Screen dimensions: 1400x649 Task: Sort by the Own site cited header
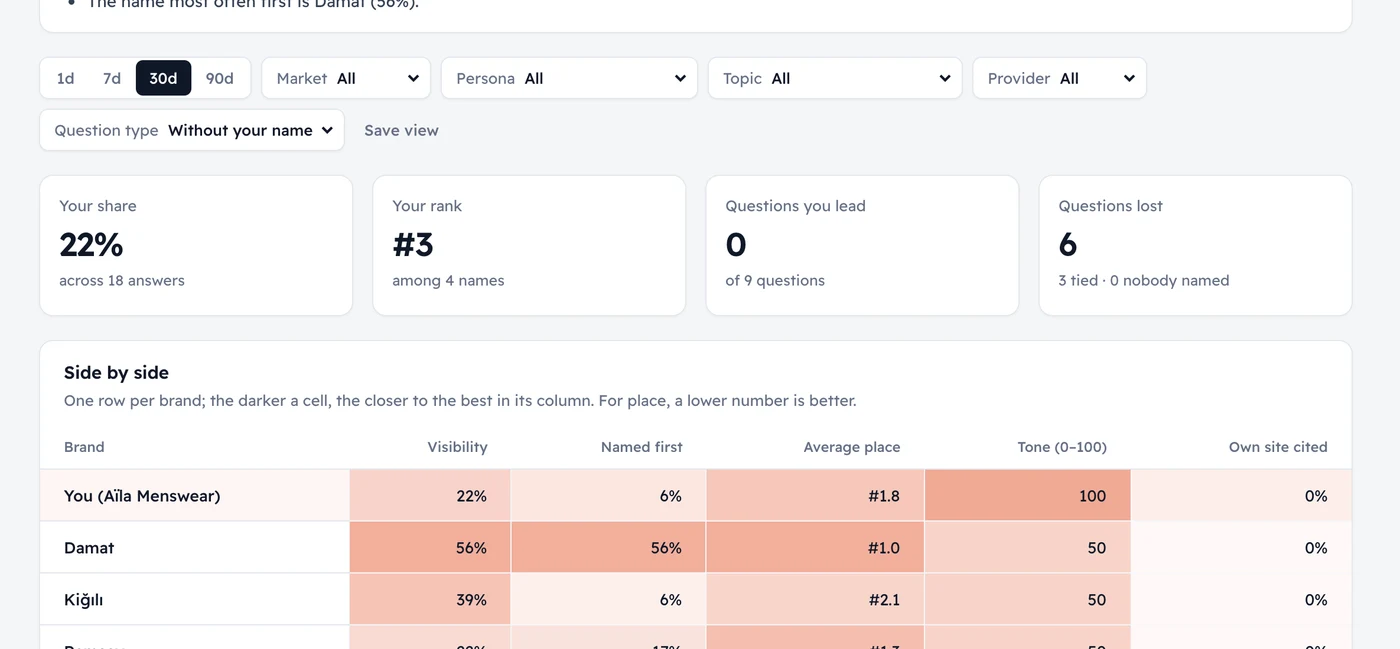click(1278, 447)
